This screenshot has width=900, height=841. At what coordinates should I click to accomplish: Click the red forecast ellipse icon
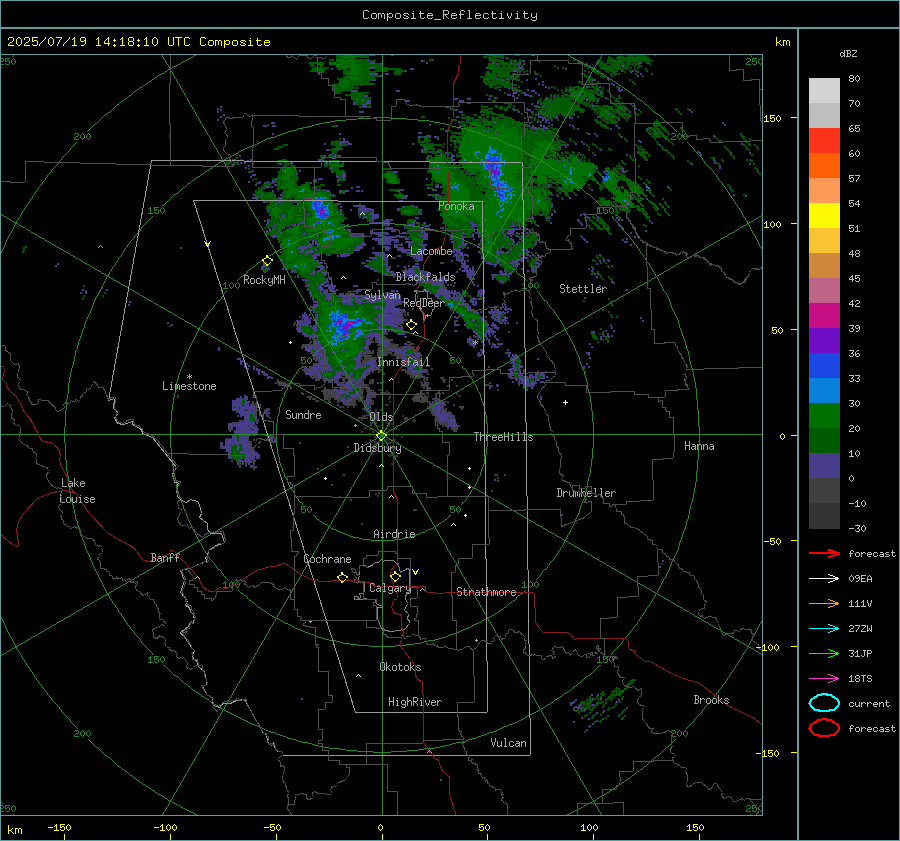tap(824, 728)
